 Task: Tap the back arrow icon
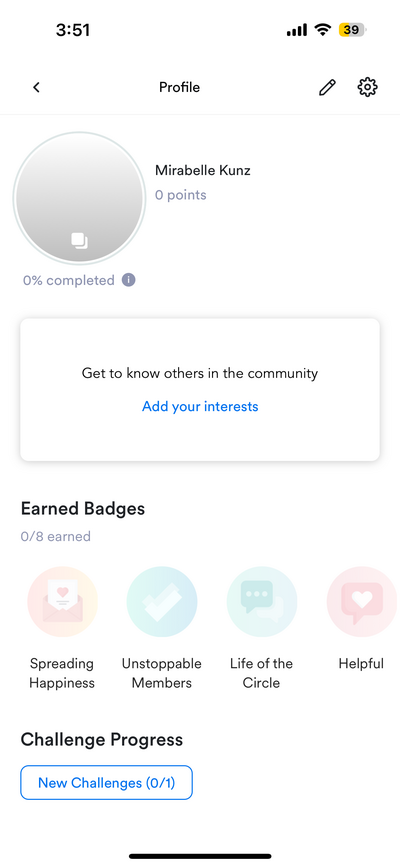(37, 87)
